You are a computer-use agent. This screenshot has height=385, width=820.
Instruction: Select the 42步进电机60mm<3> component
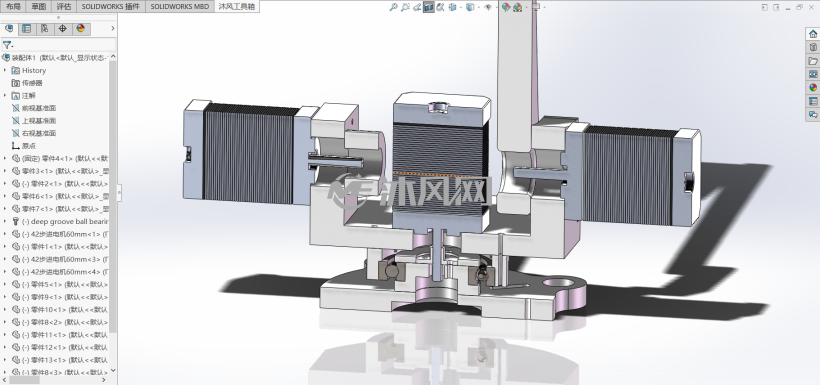pyautogui.click(x=60, y=259)
